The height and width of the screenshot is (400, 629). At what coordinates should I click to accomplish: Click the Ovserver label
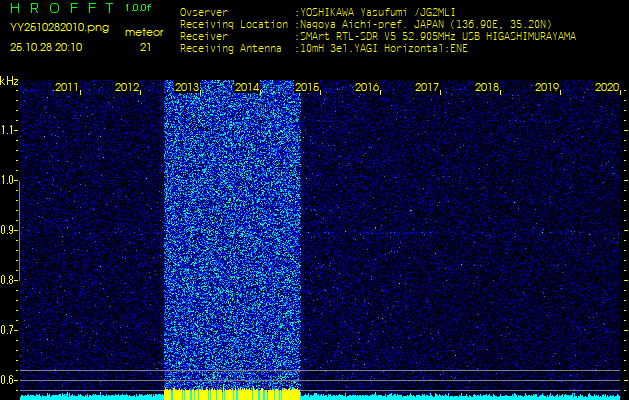point(204,13)
